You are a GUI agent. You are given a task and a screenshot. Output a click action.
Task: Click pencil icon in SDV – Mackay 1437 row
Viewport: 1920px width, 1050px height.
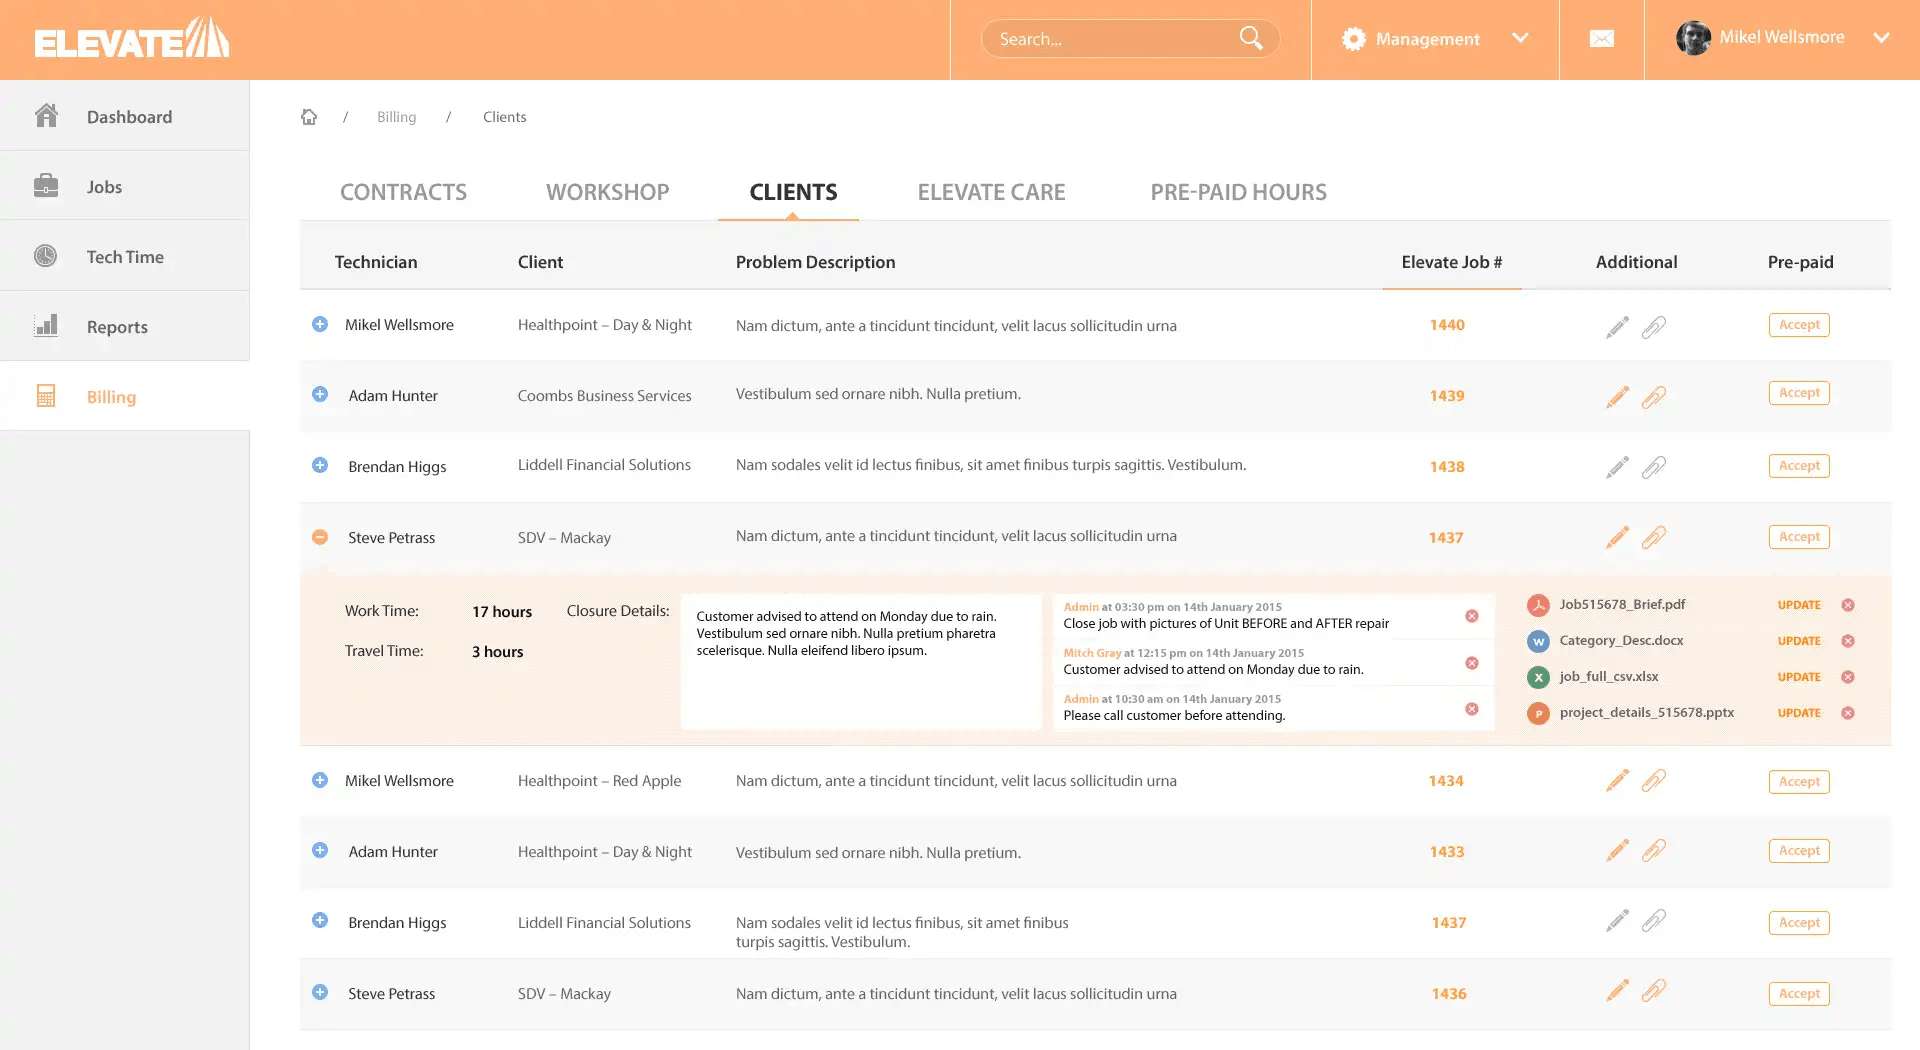[x=1617, y=537]
